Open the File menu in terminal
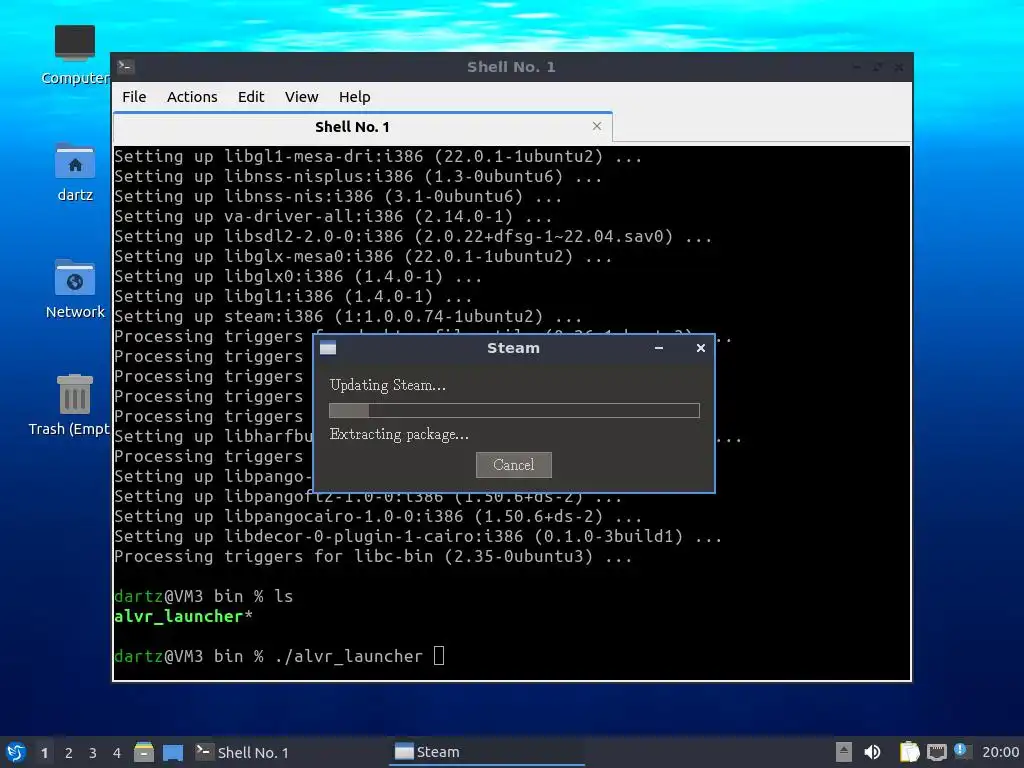 [134, 97]
